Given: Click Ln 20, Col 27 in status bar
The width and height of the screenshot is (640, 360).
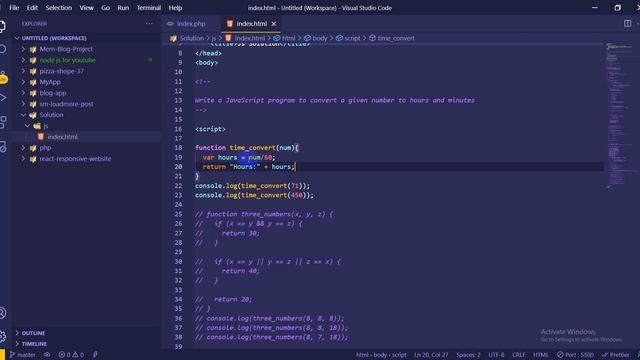Looking at the screenshot, I should [x=431, y=355].
